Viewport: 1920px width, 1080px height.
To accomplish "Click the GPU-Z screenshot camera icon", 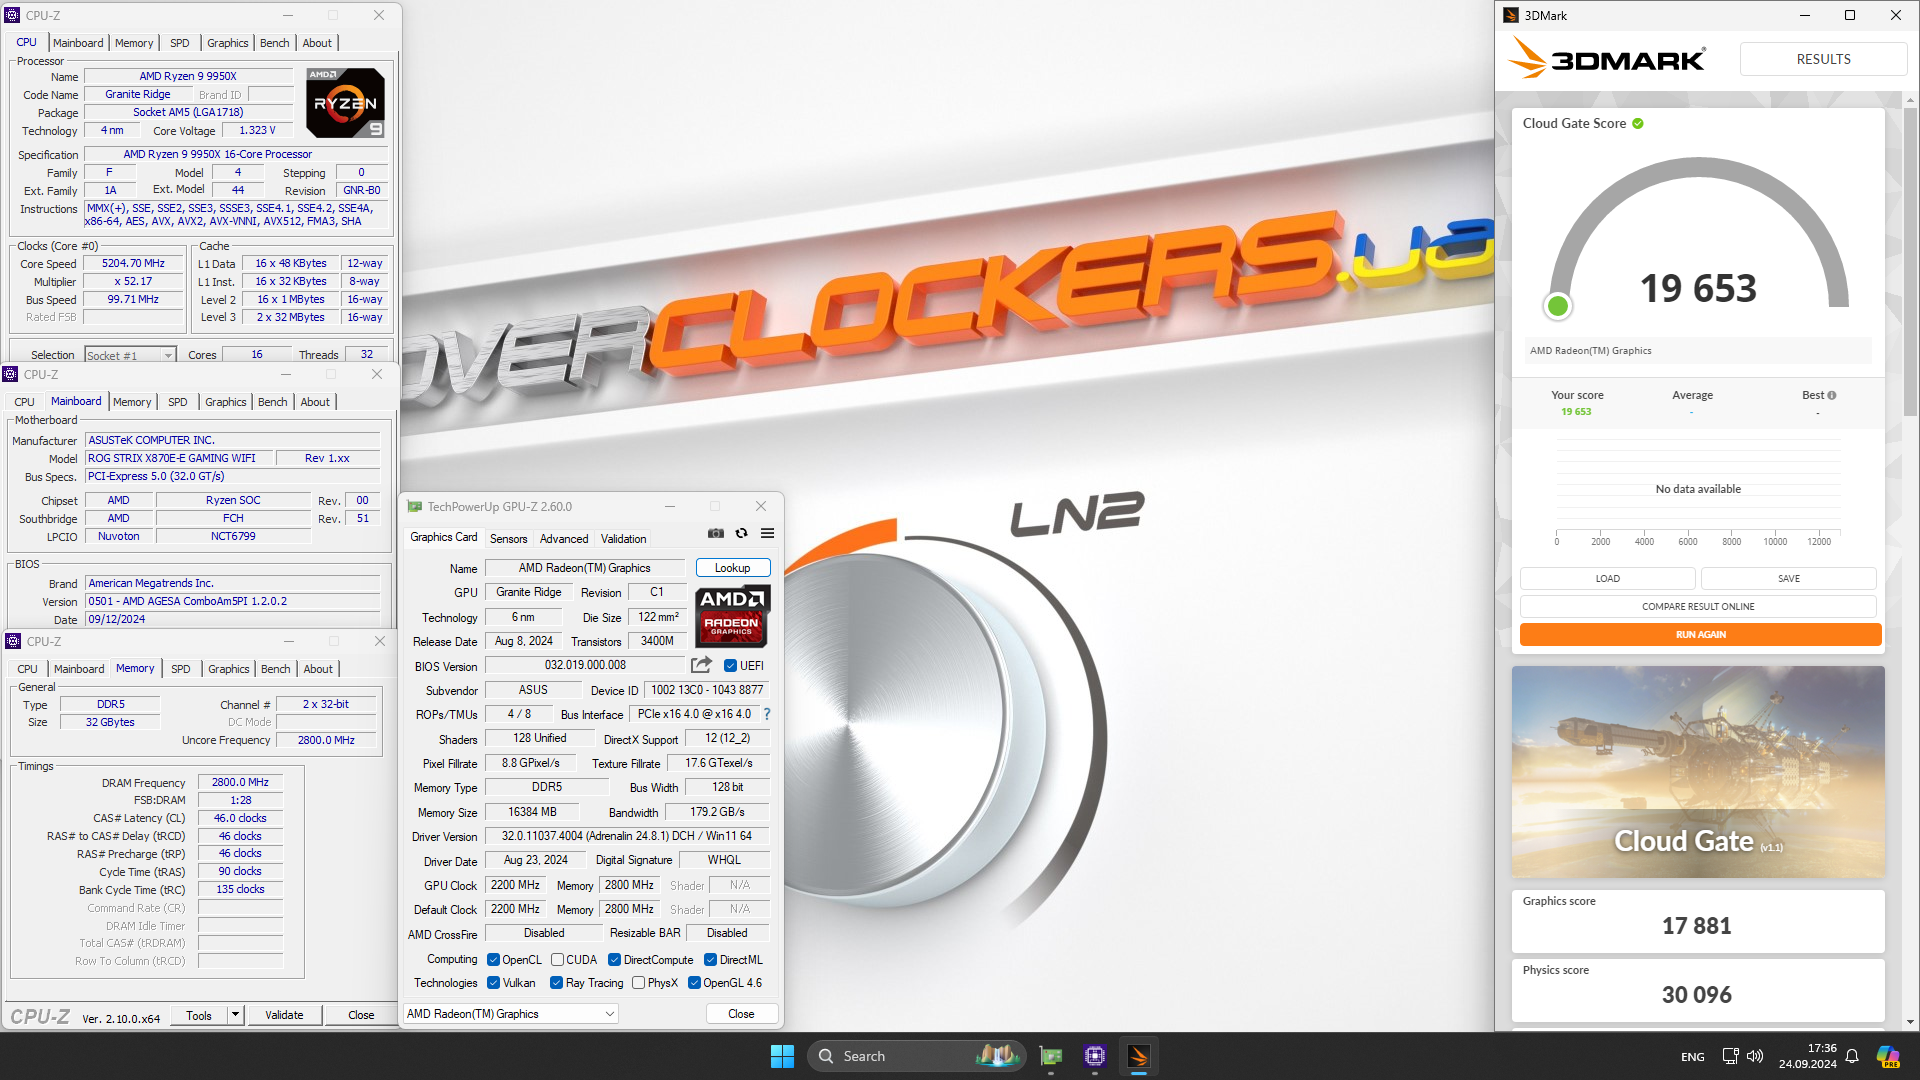I will tap(715, 533).
